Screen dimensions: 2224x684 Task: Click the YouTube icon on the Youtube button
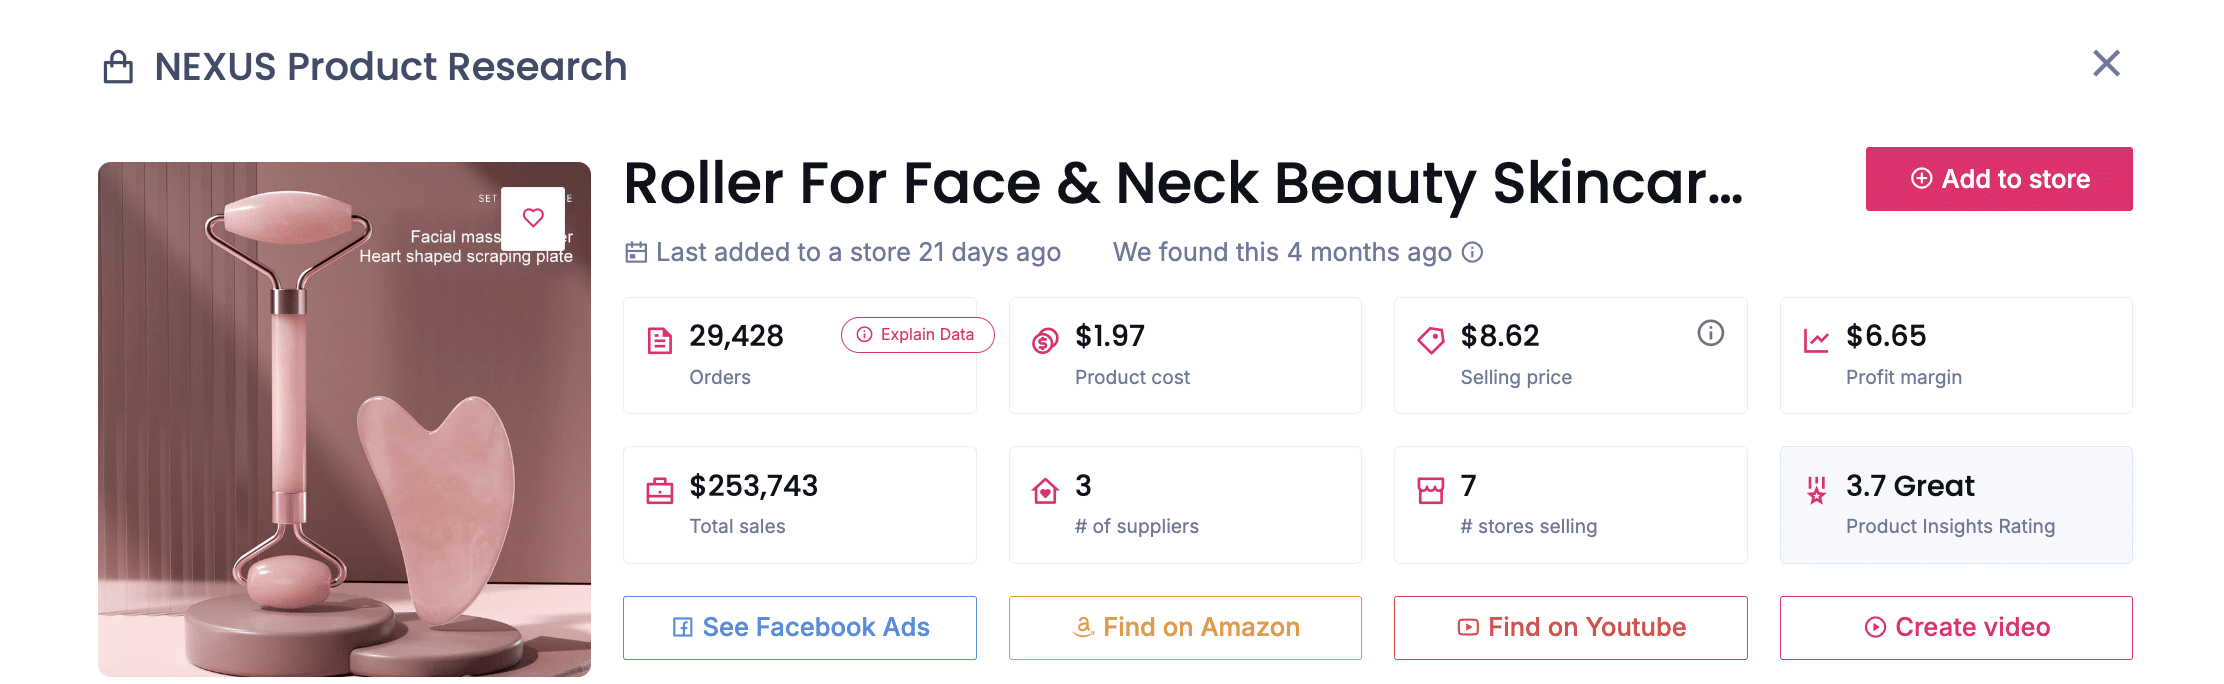click(1466, 627)
